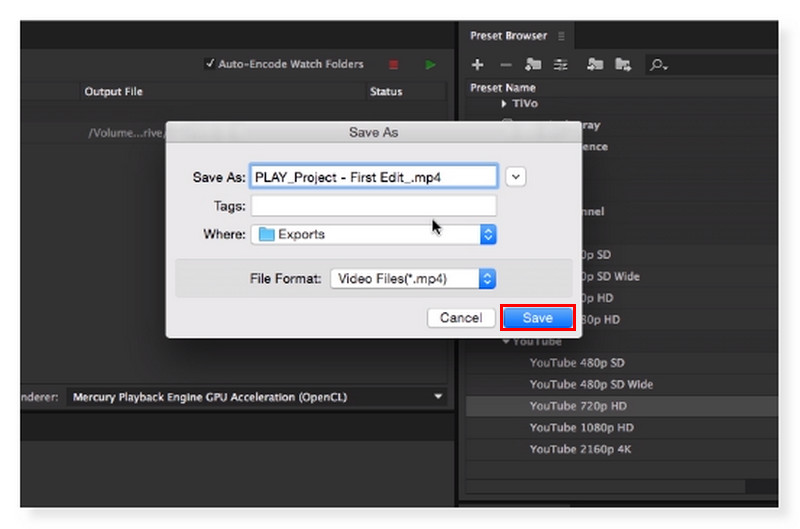Select the Preset Browser tab
The width and height of the screenshot is (800, 529).
coord(508,36)
